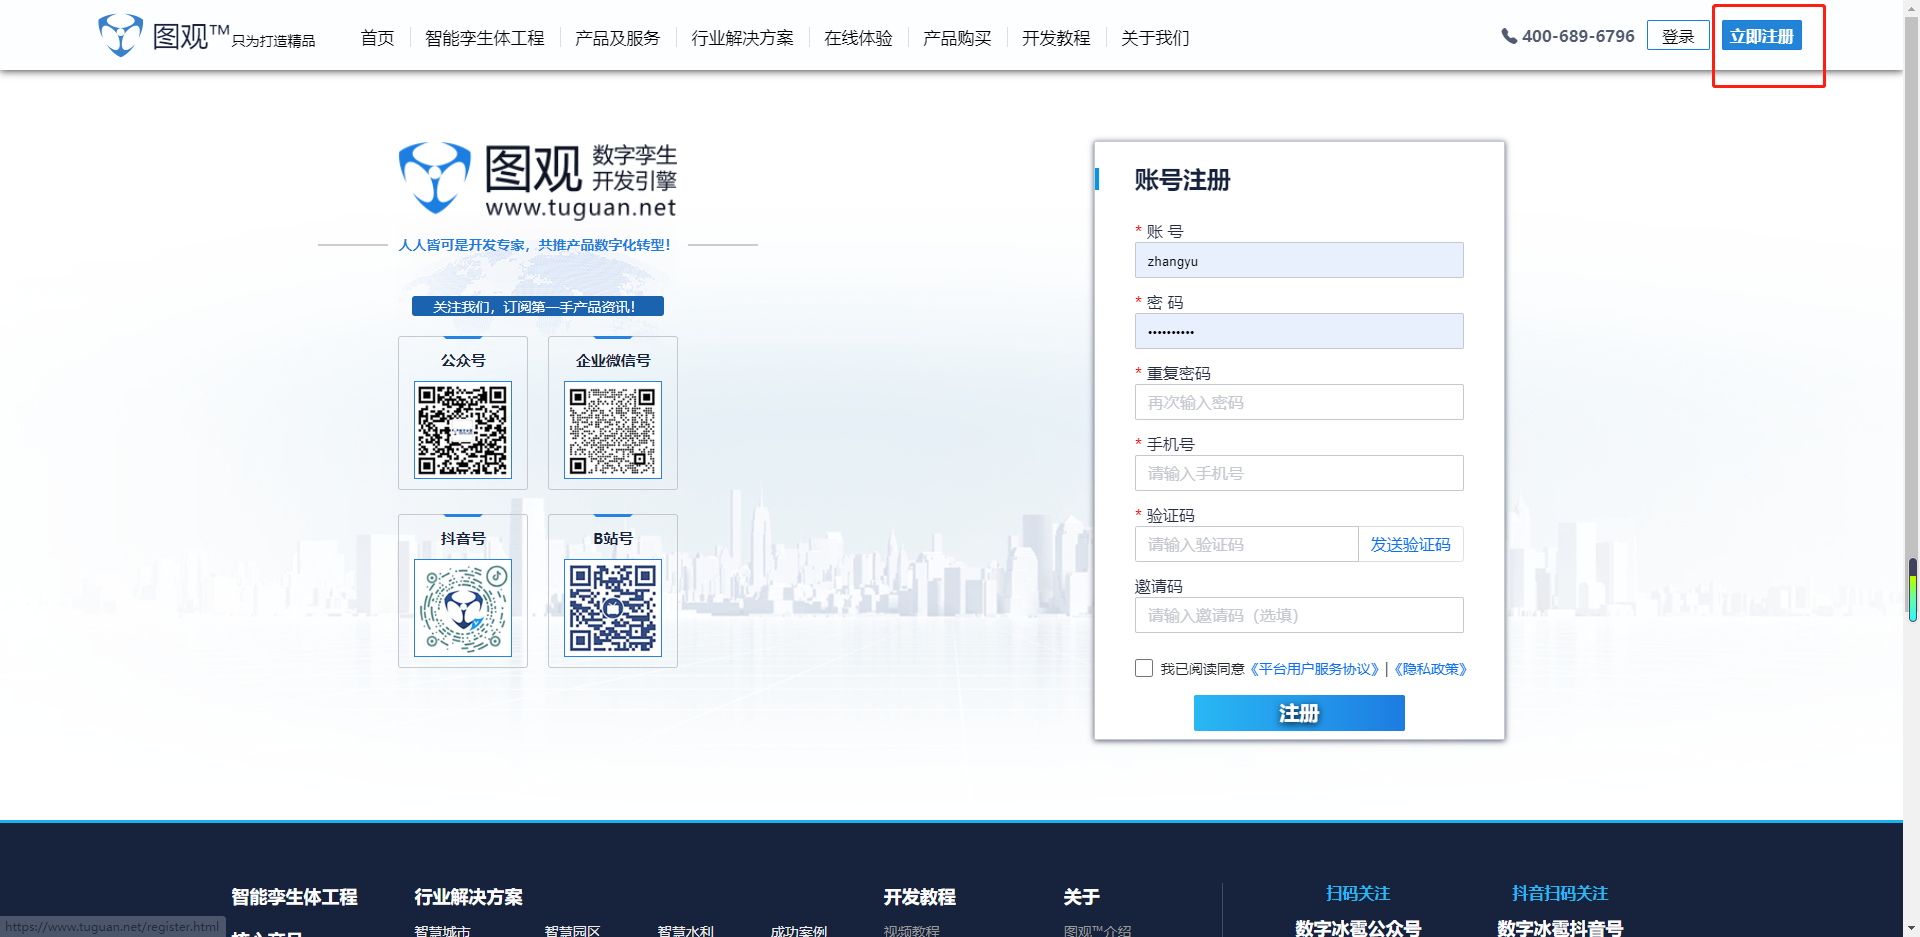Viewport: 1920px width, 937px height.
Task: Click the 立即注册 button in the header
Action: pos(1762,36)
